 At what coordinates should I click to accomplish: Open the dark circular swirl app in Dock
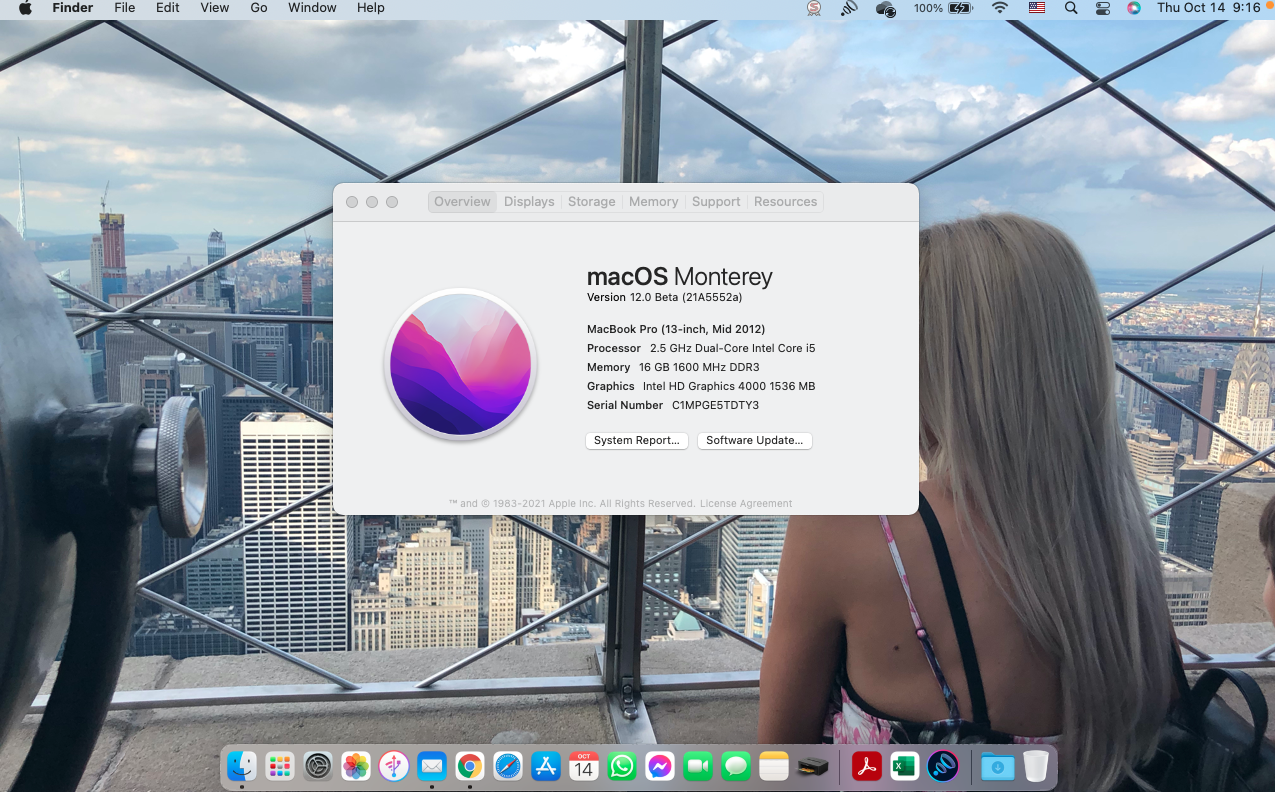943,767
